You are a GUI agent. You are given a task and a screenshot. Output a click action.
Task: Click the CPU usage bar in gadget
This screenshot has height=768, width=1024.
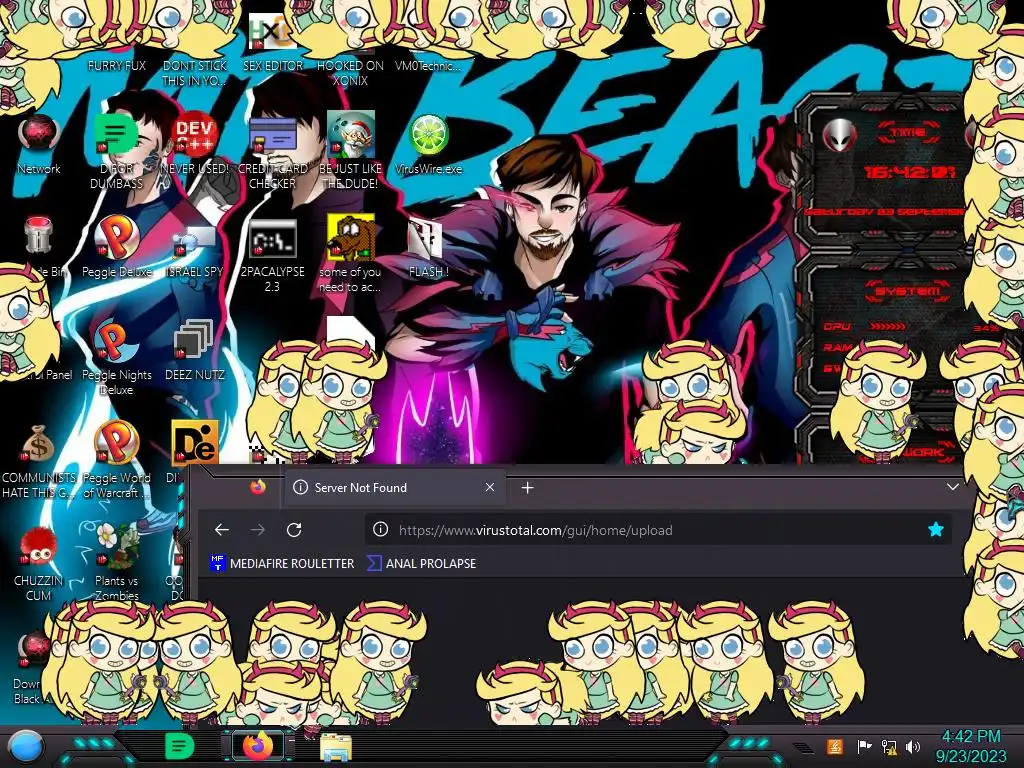pyautogui.click(x=888, y=326)
